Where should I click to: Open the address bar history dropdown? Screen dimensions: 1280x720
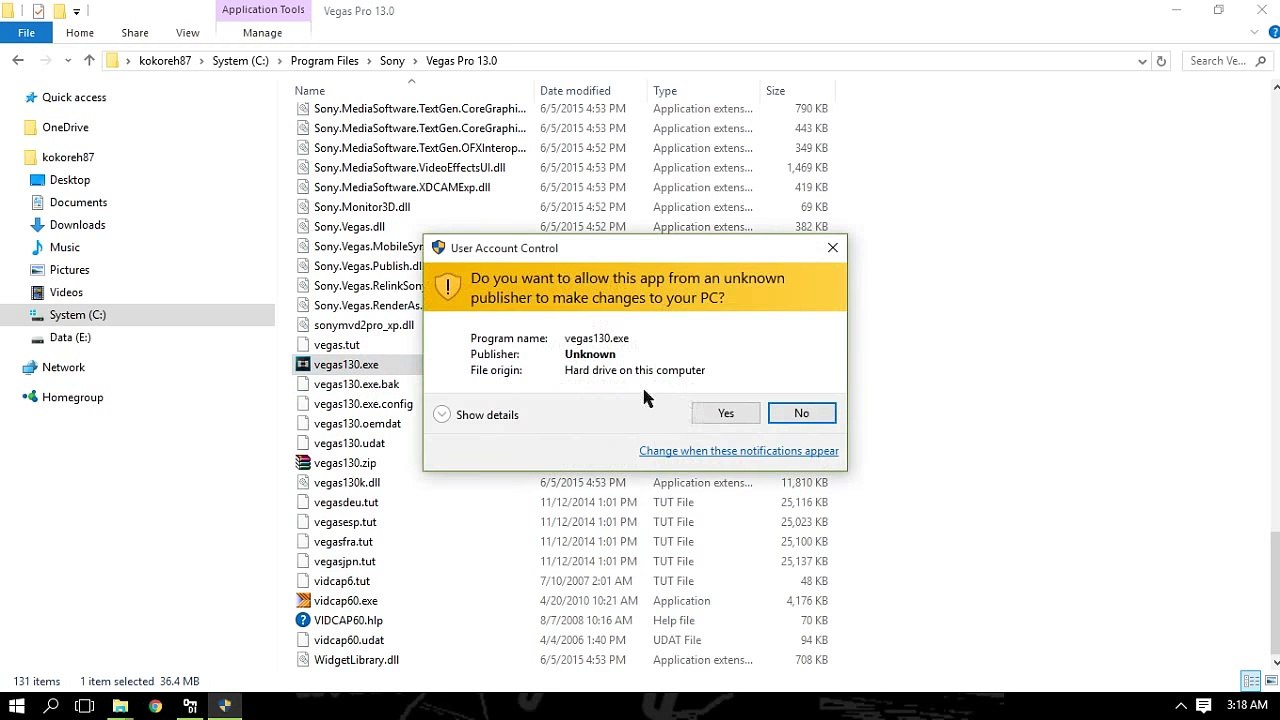(1142, 61)
